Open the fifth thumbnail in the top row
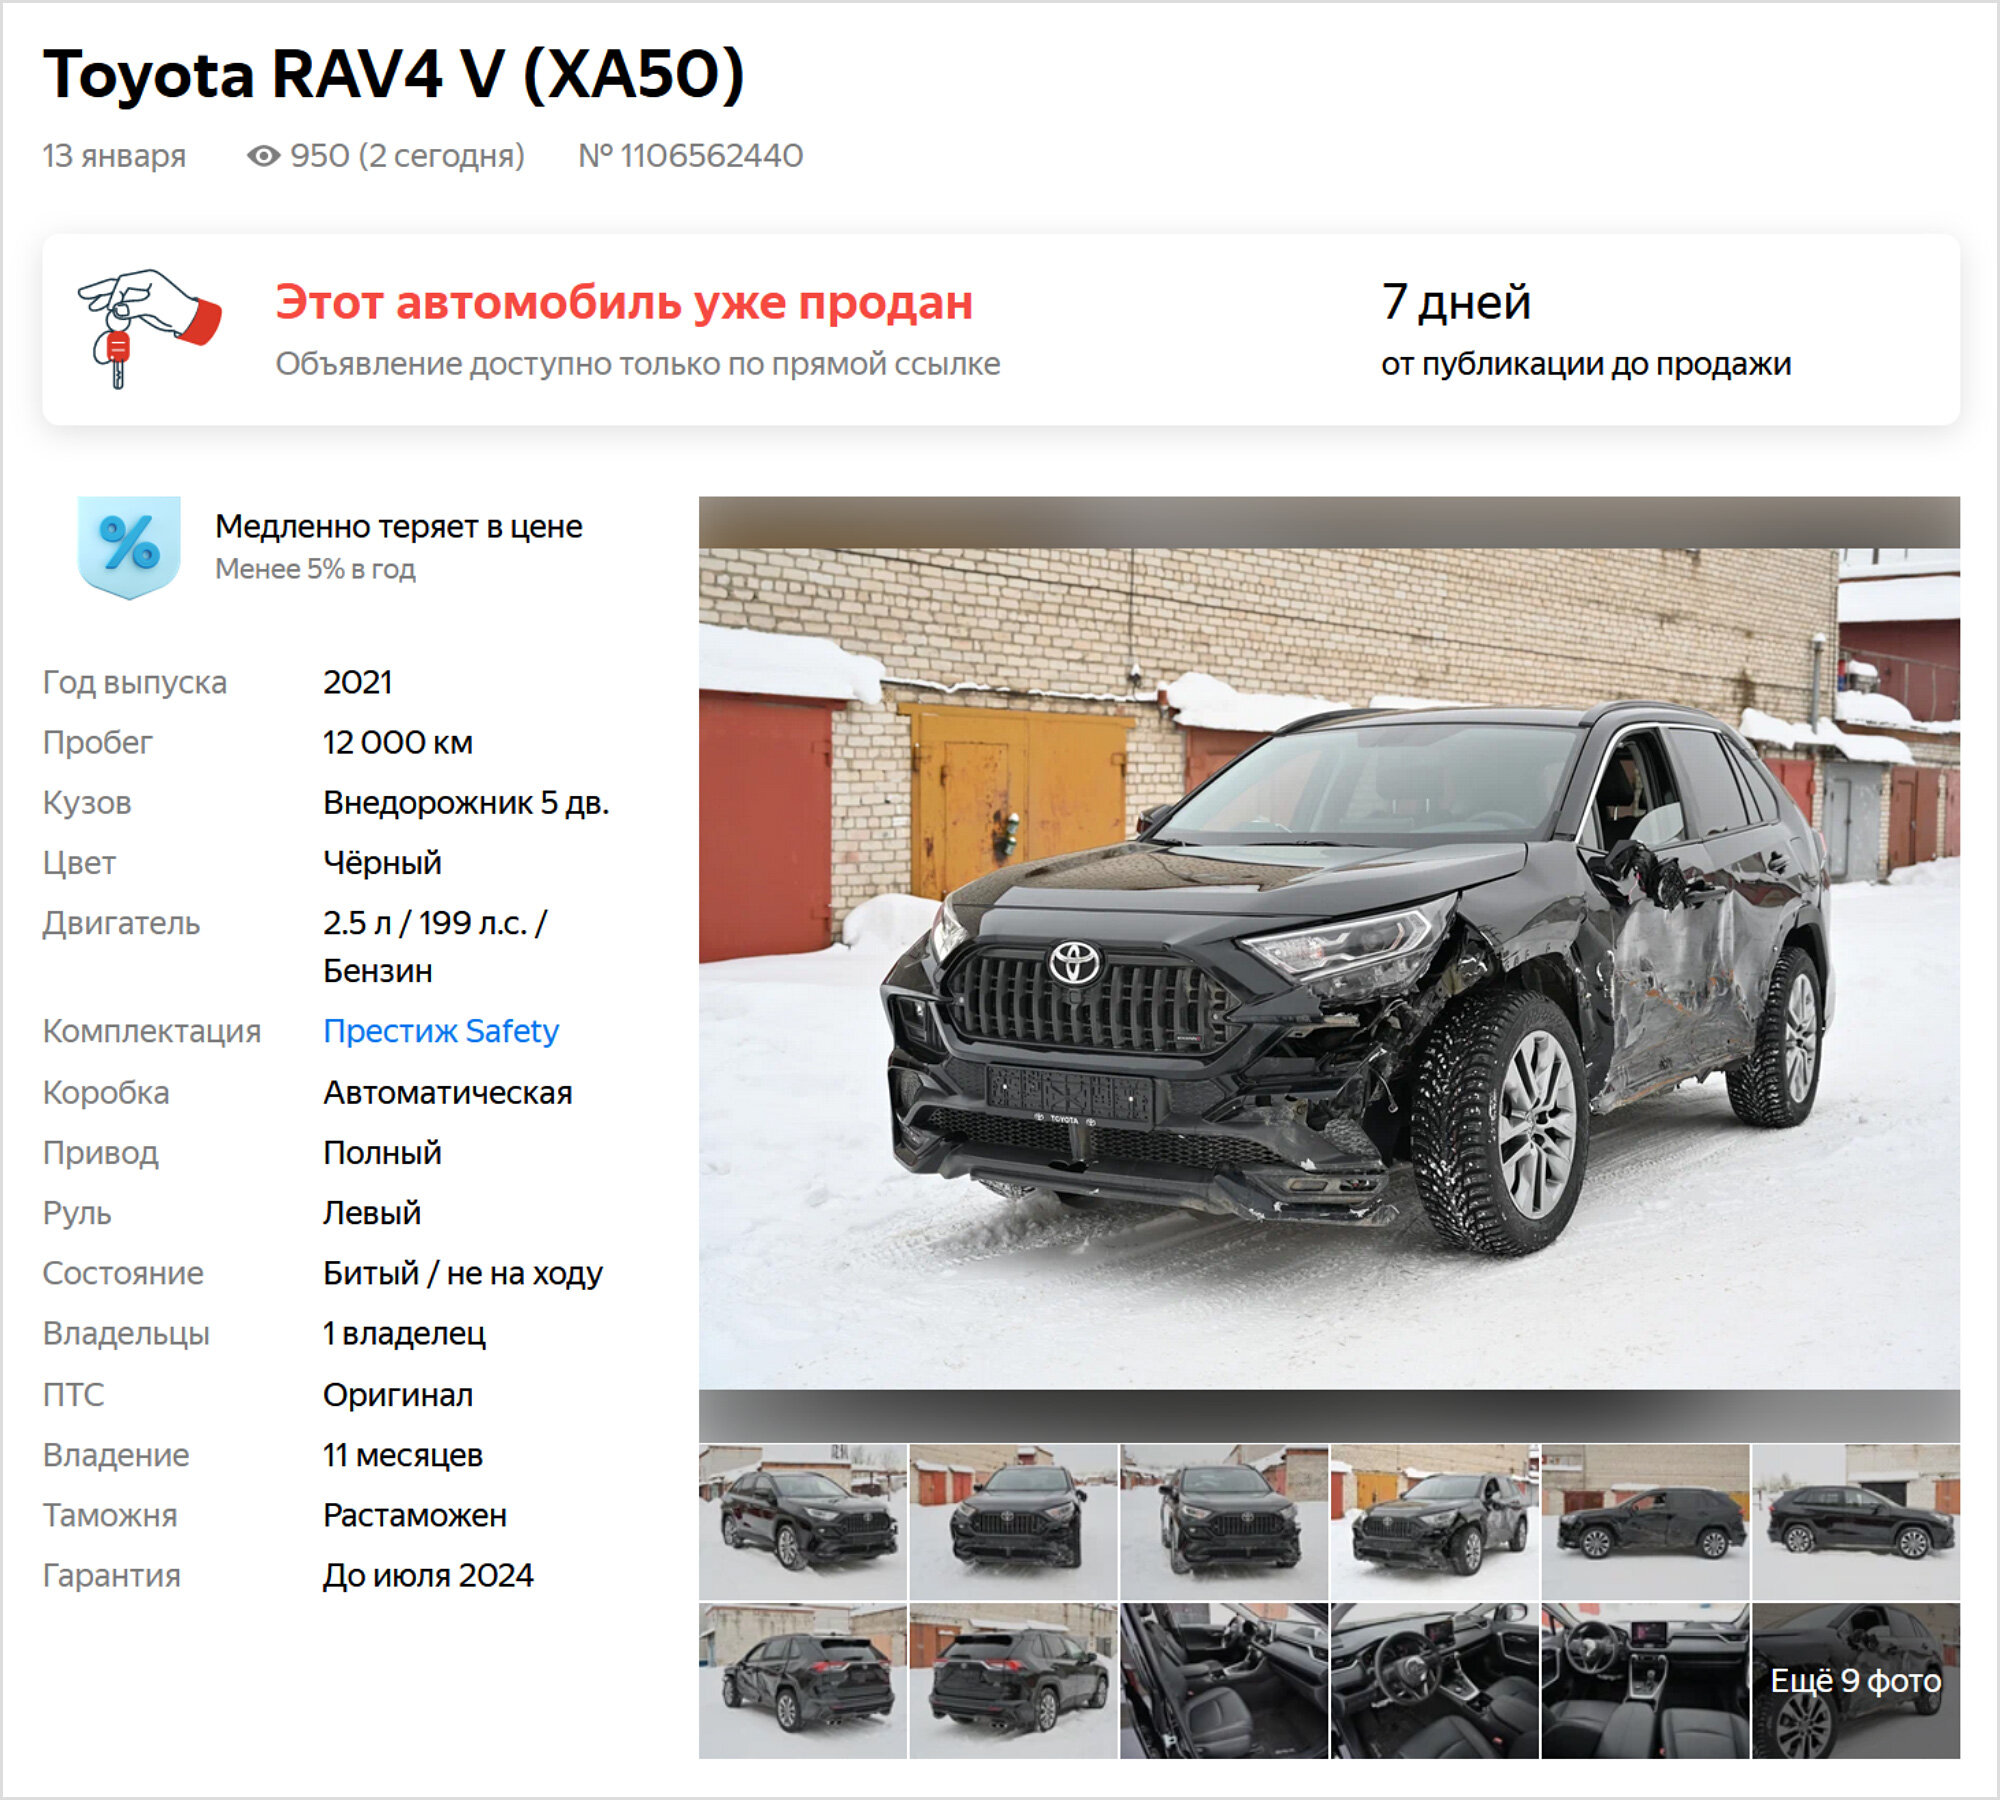 coord(1645,1521)
